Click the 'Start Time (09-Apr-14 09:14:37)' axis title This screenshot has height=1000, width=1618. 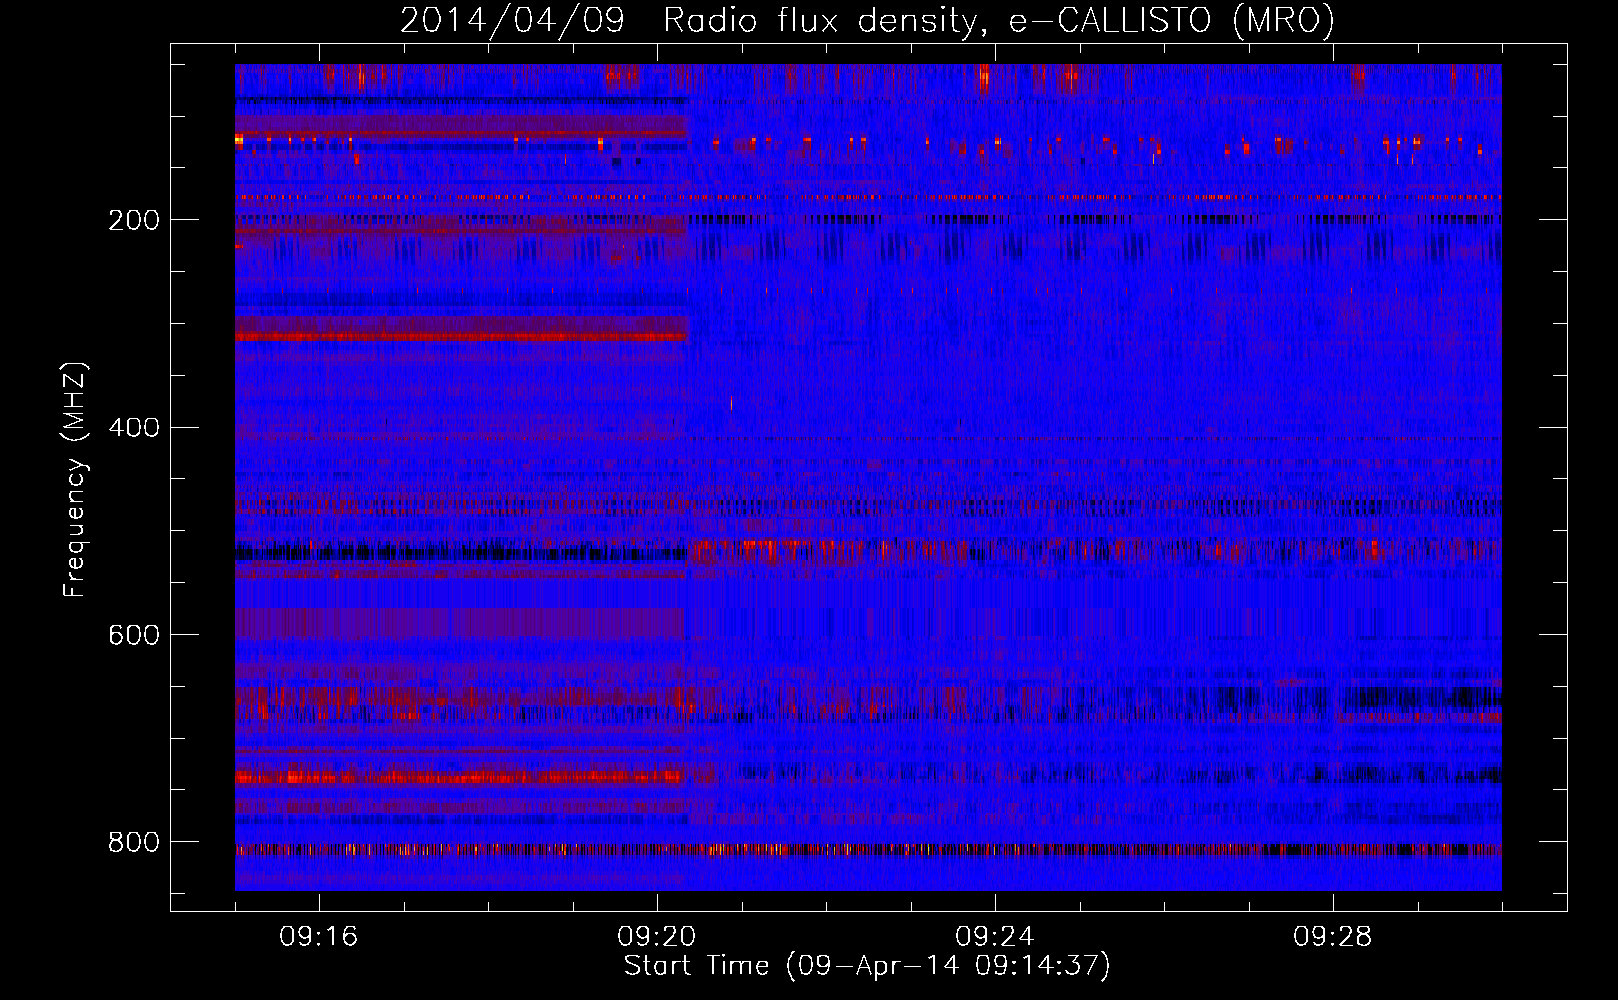(867, 966)
